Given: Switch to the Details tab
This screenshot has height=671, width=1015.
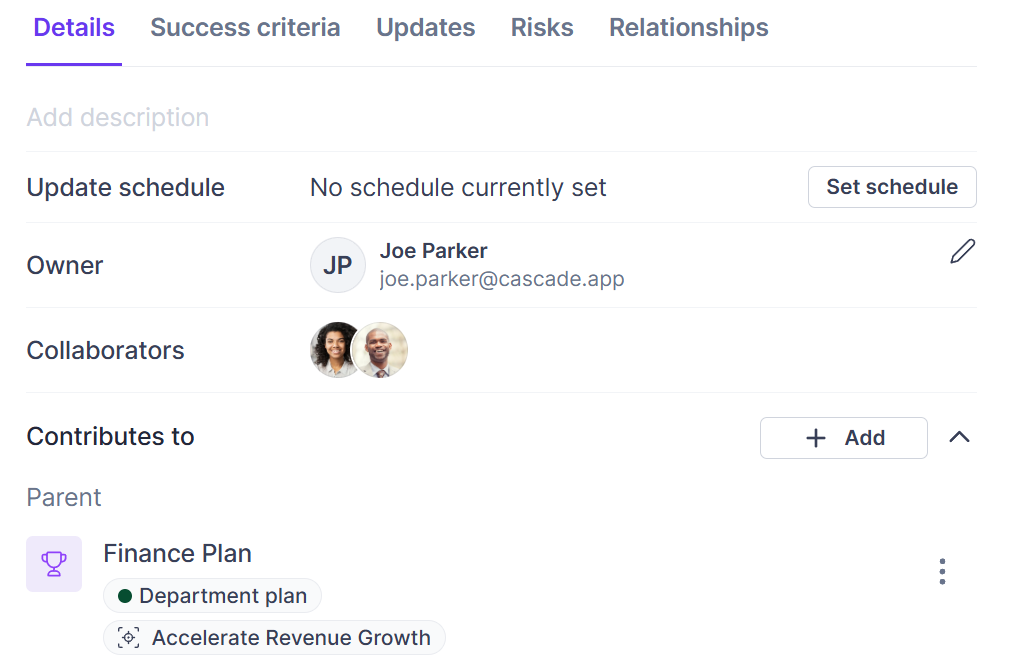Looking at the screenshot, I should tap(74, 28).
